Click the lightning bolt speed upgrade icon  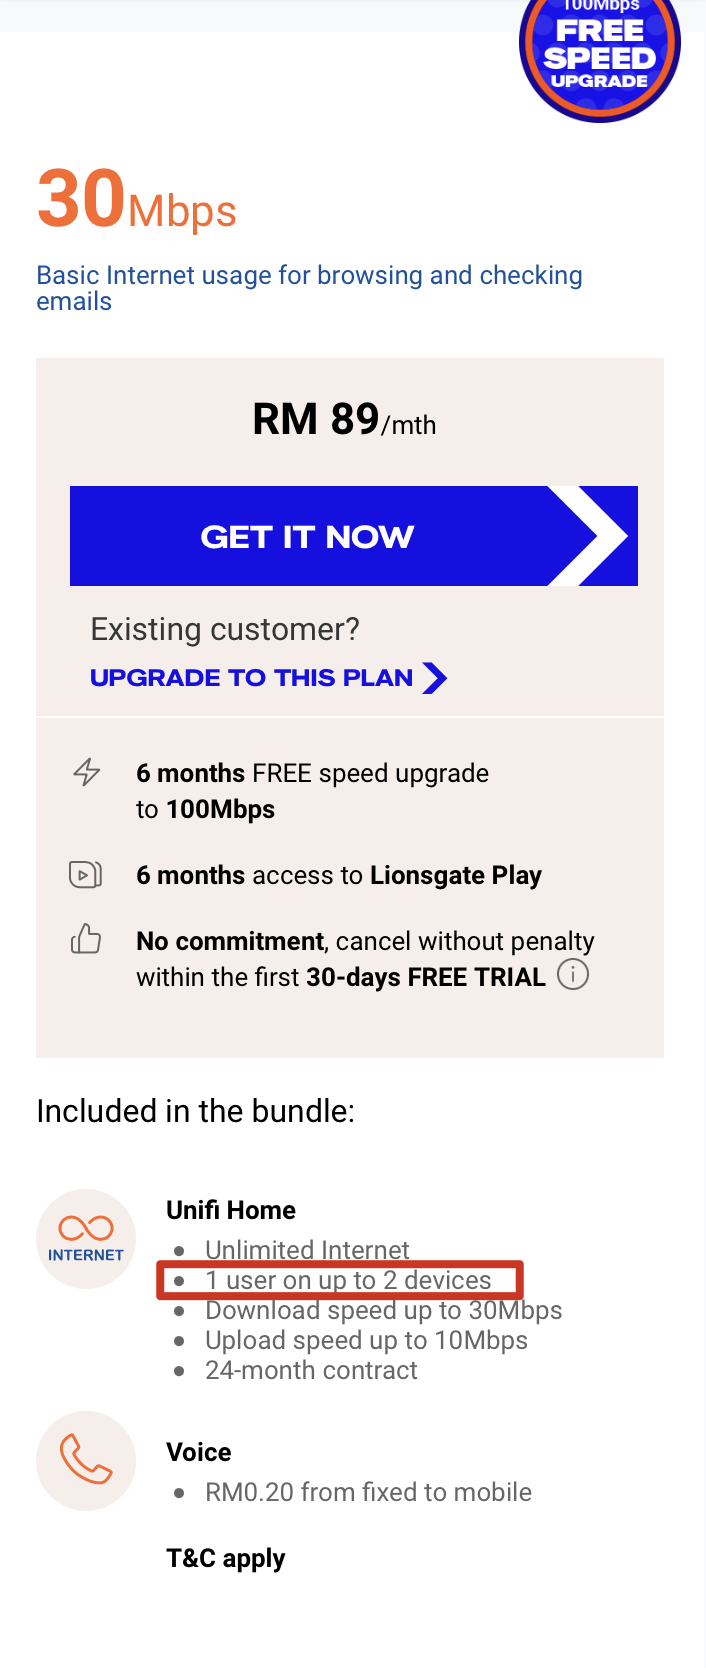tap(87, 772)
